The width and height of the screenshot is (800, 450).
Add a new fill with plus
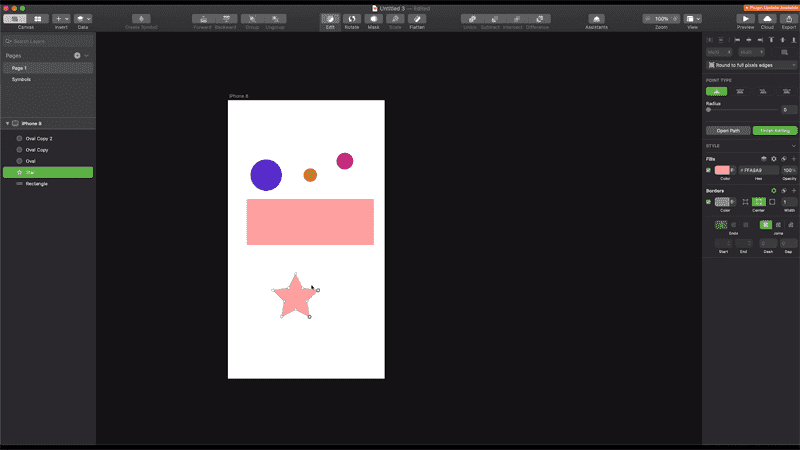click(x=793, y=159)
